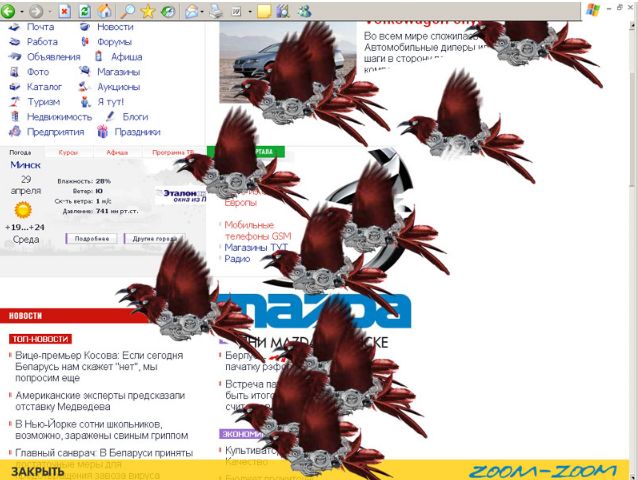Click the Volkswagen car photo thumbnail
Image resolution: width=638 pixels, height=480 pixels.
coord(286,62)
